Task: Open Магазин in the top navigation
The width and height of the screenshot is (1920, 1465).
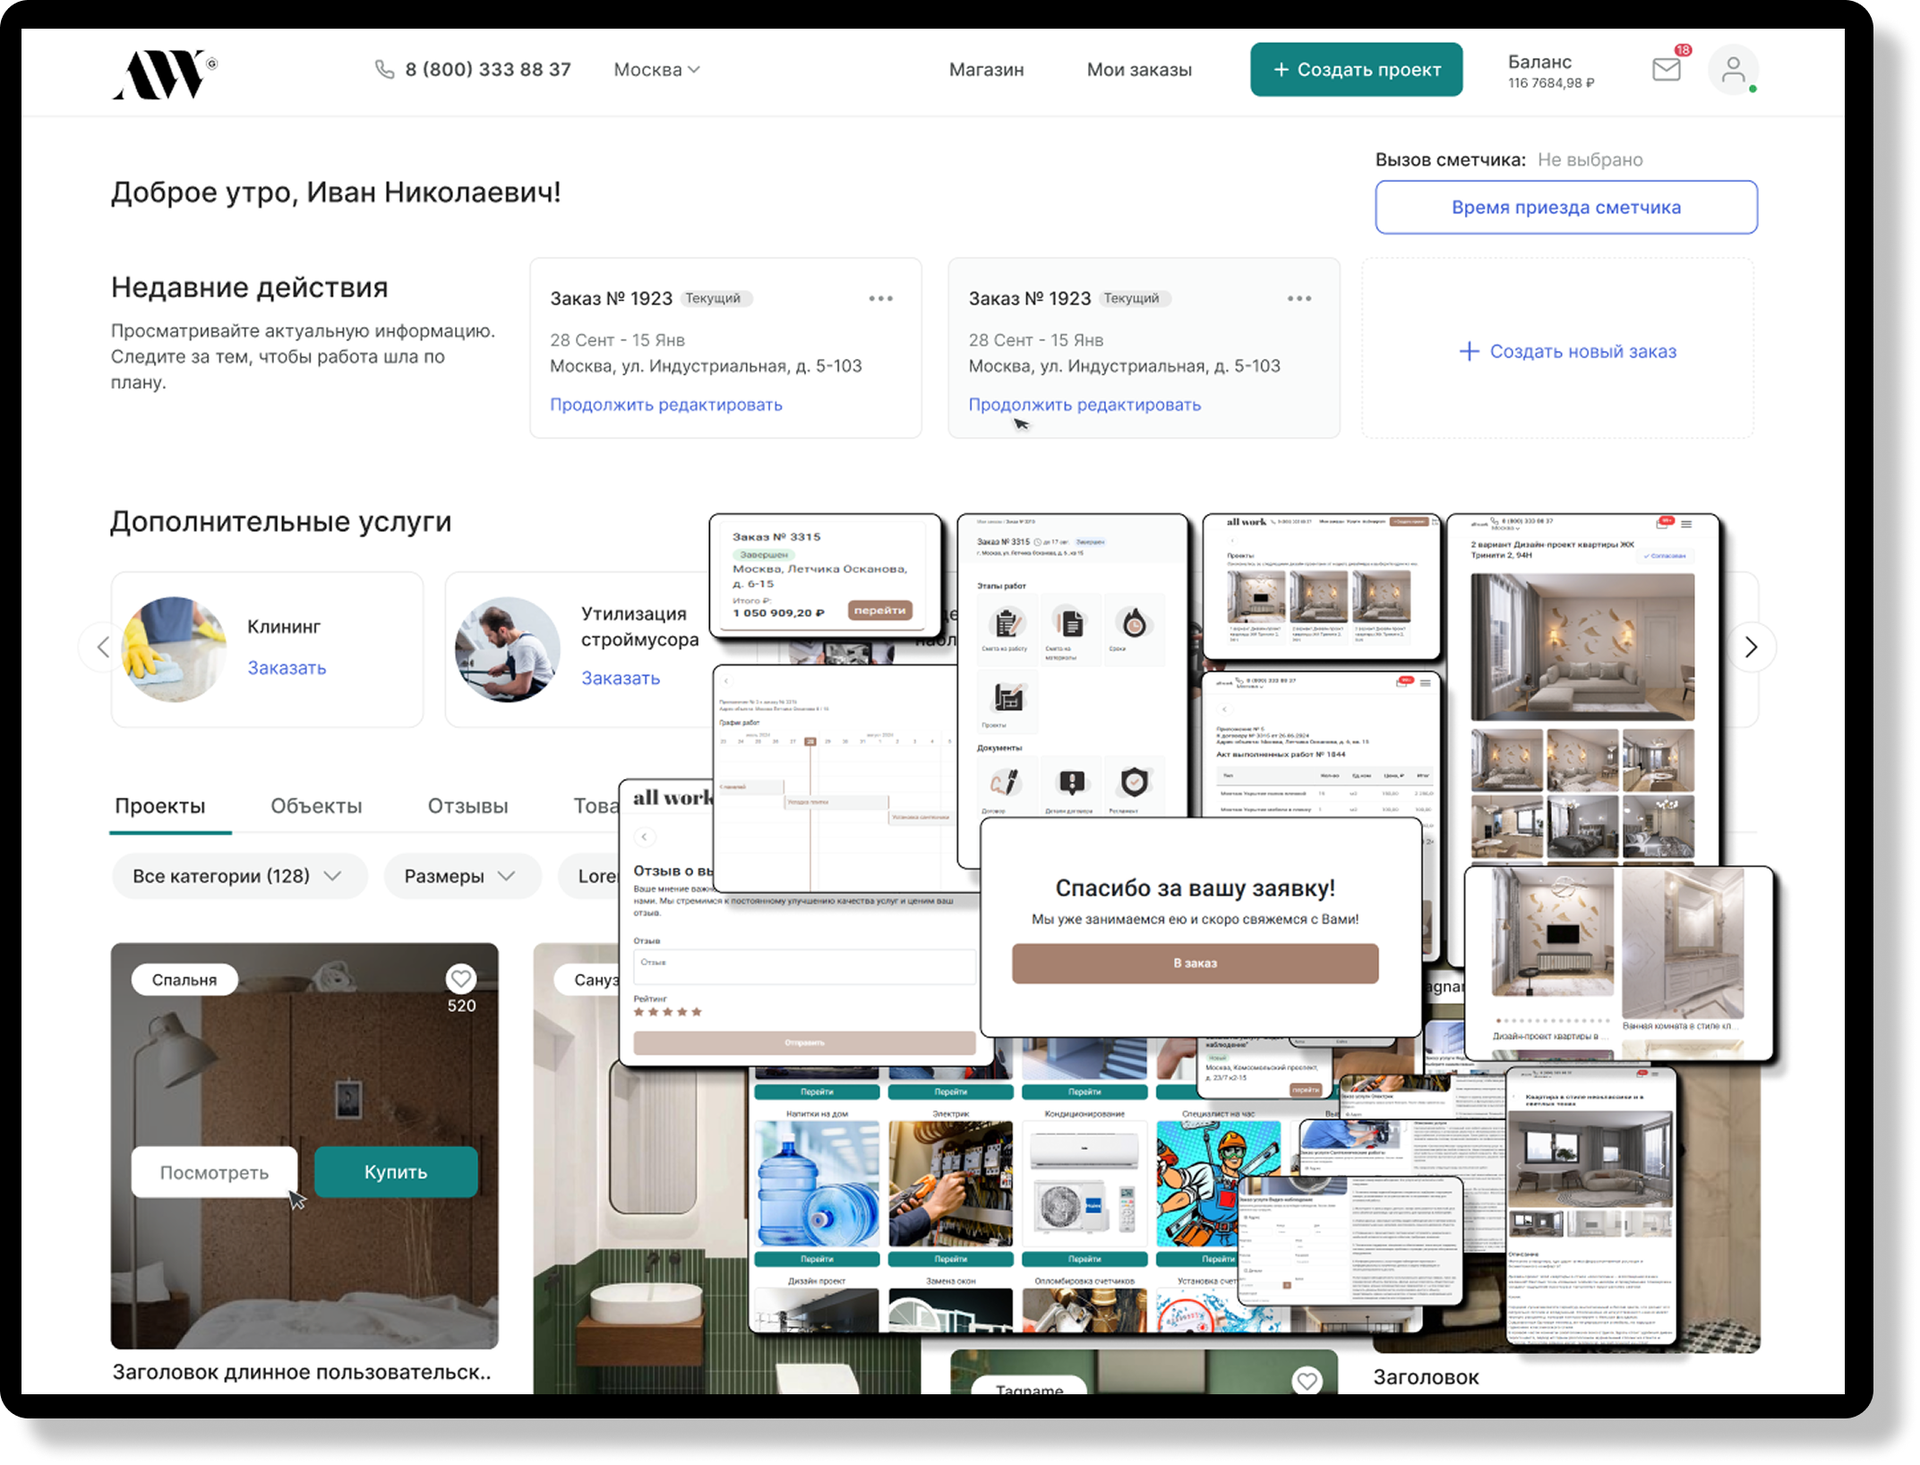Action: [986, 69]
